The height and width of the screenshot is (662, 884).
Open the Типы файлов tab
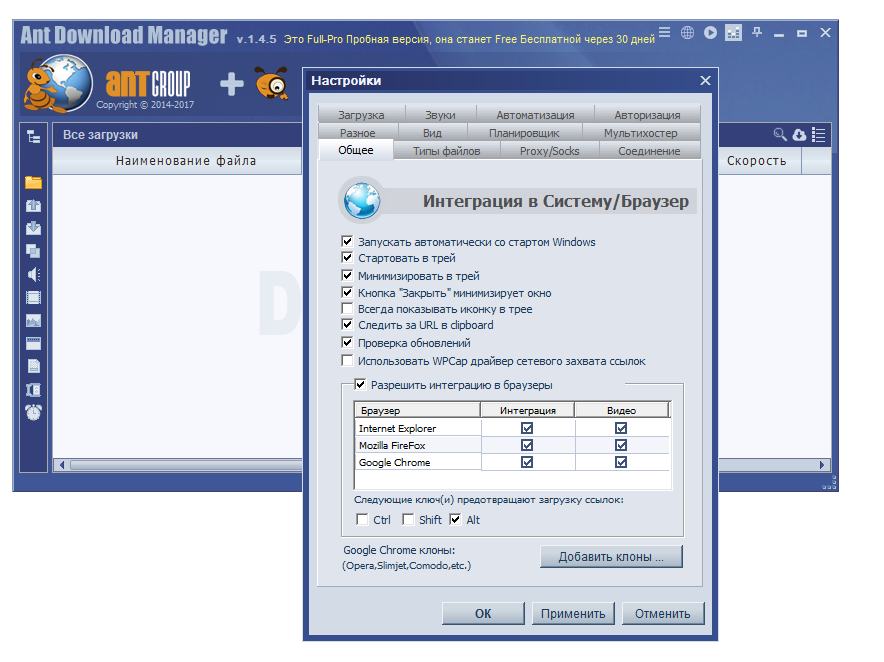(447, 151)
